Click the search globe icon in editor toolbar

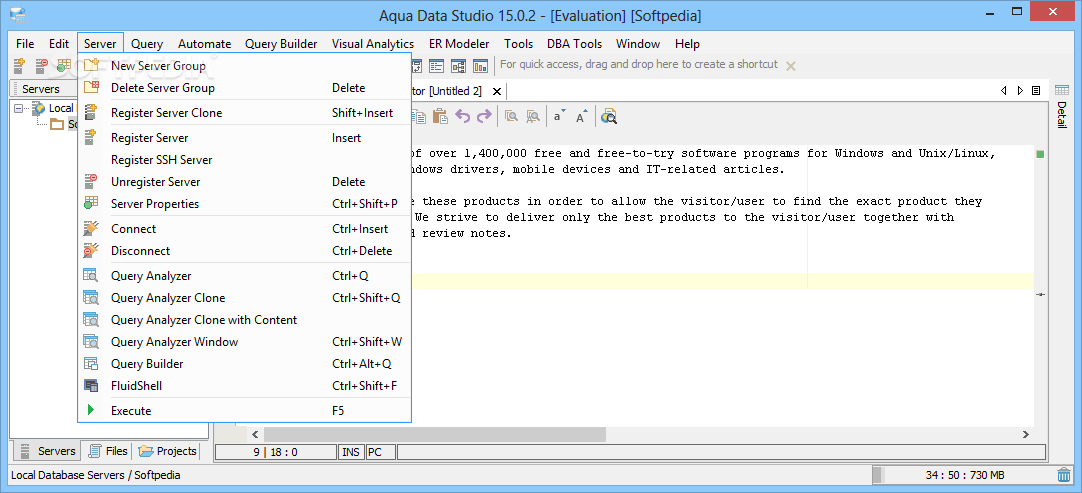tap(609, 116)
